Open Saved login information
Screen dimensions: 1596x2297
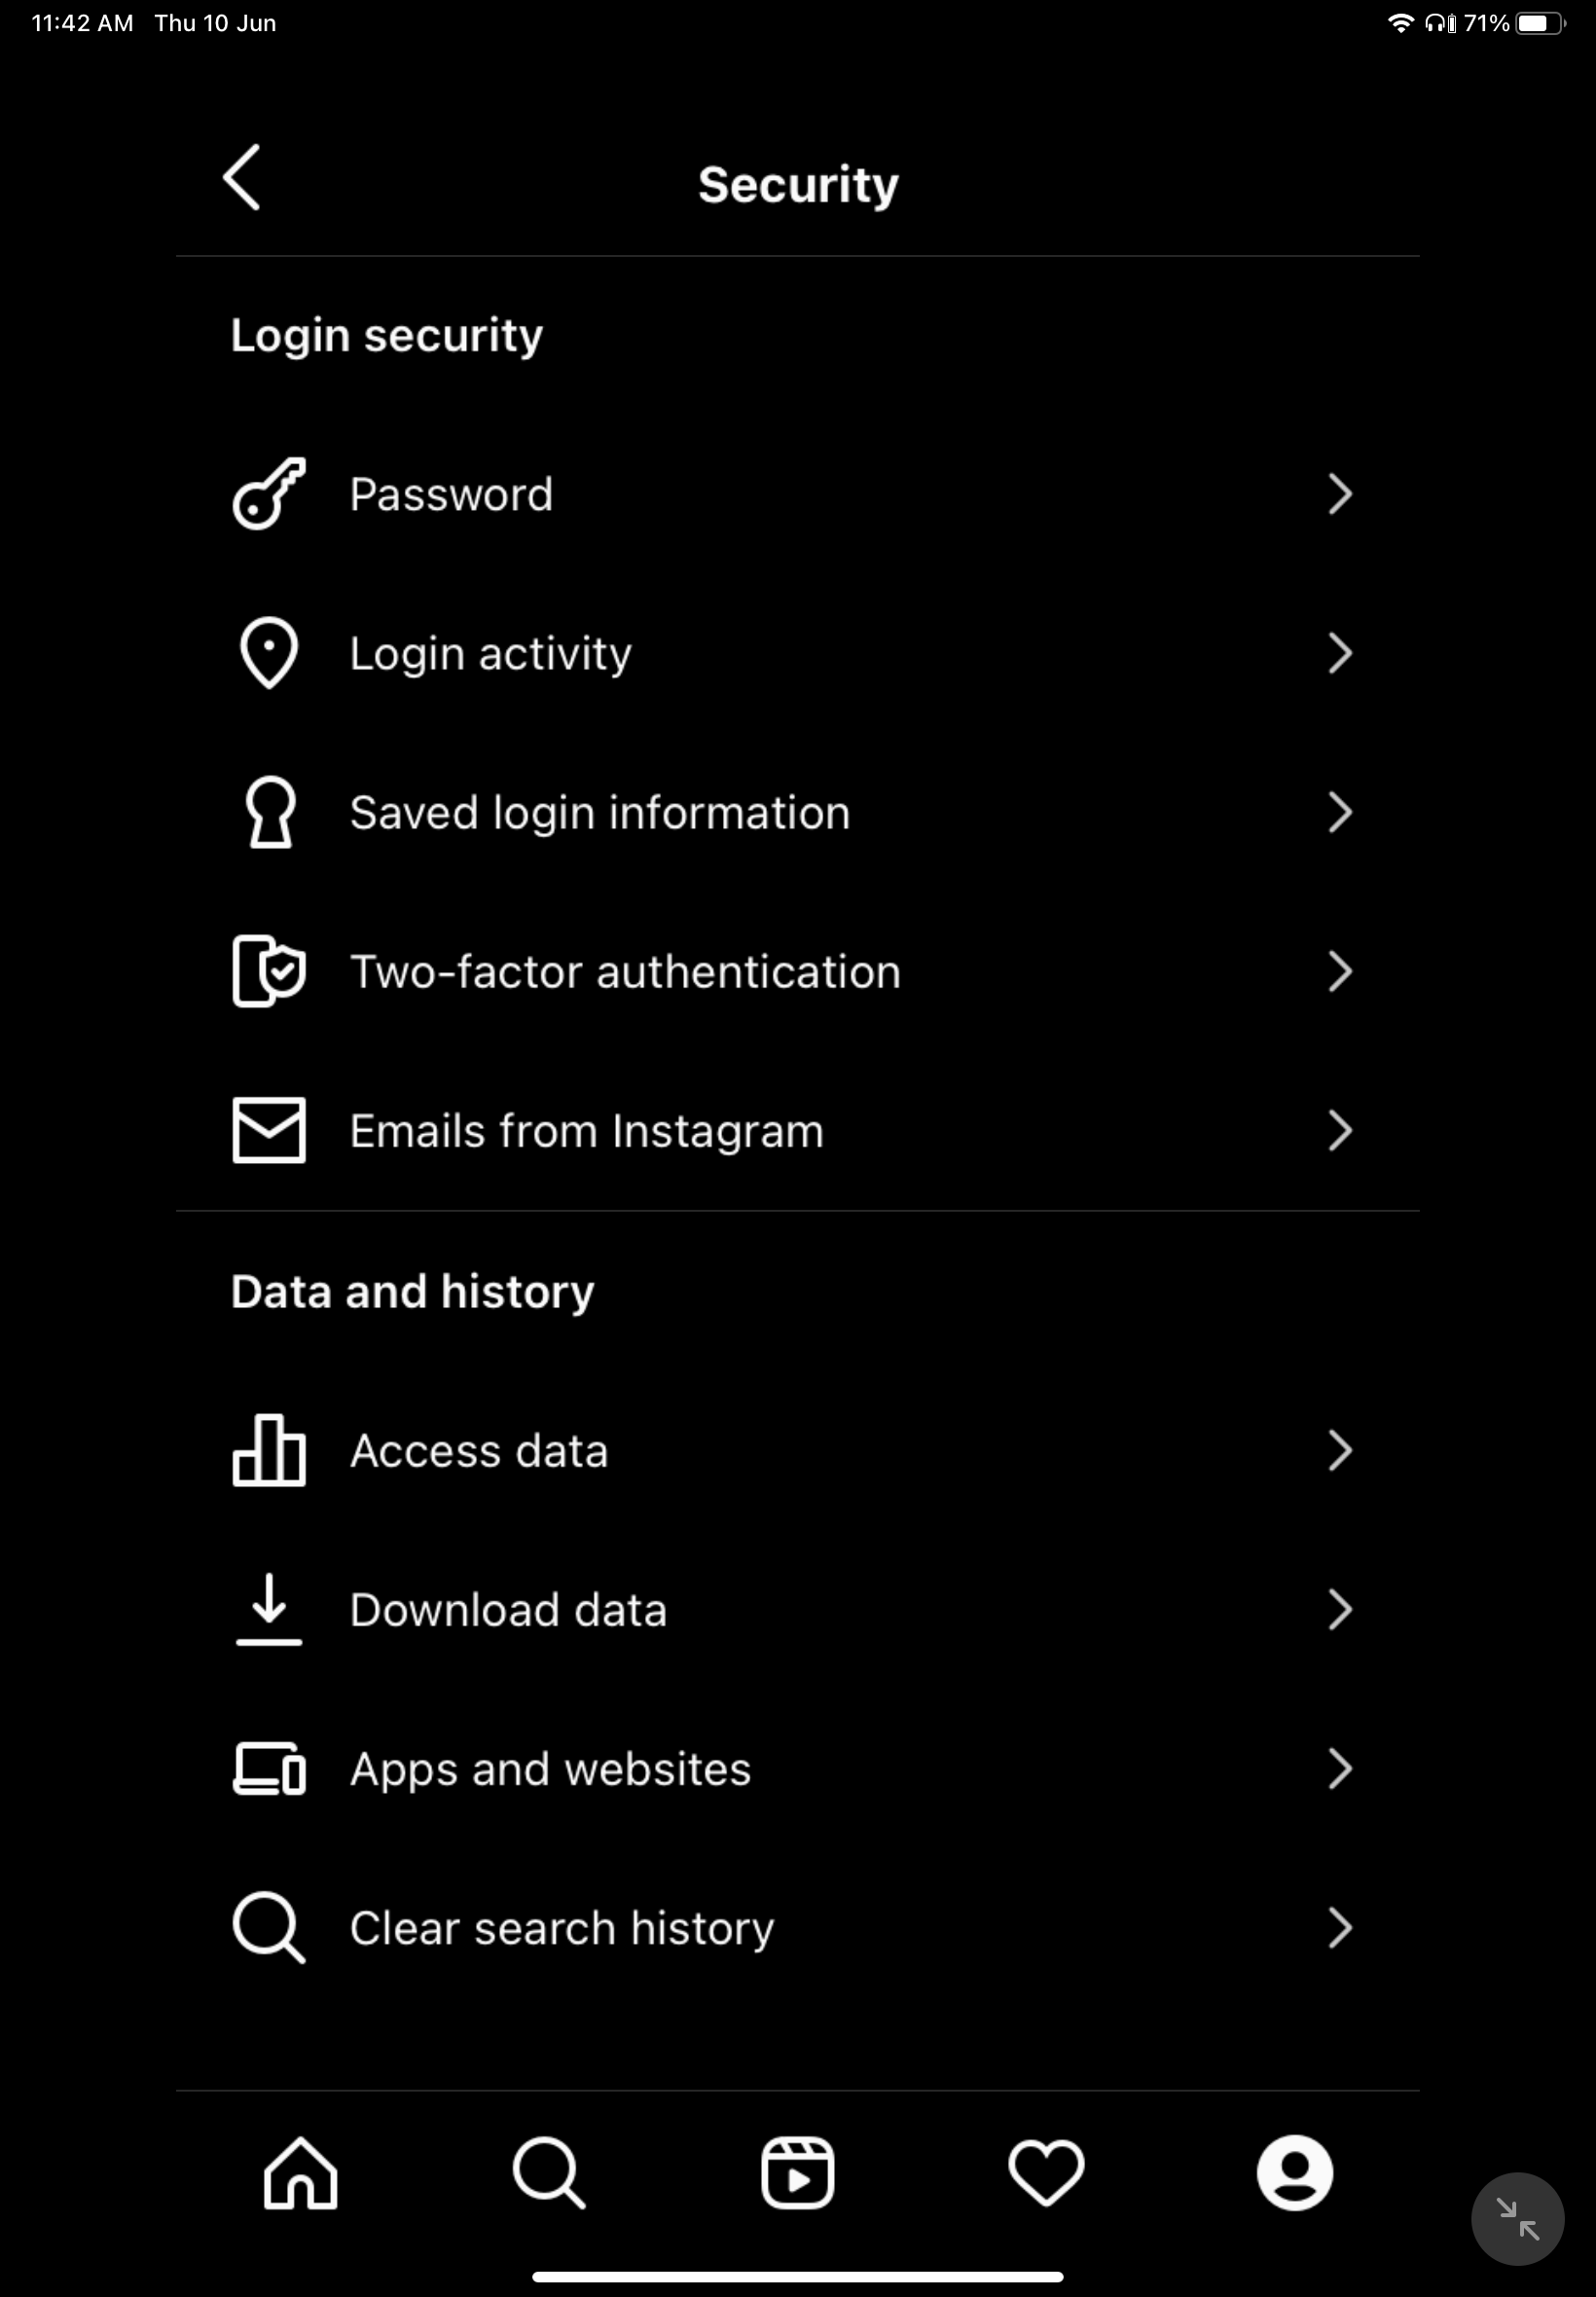click(x=797, y=812)
